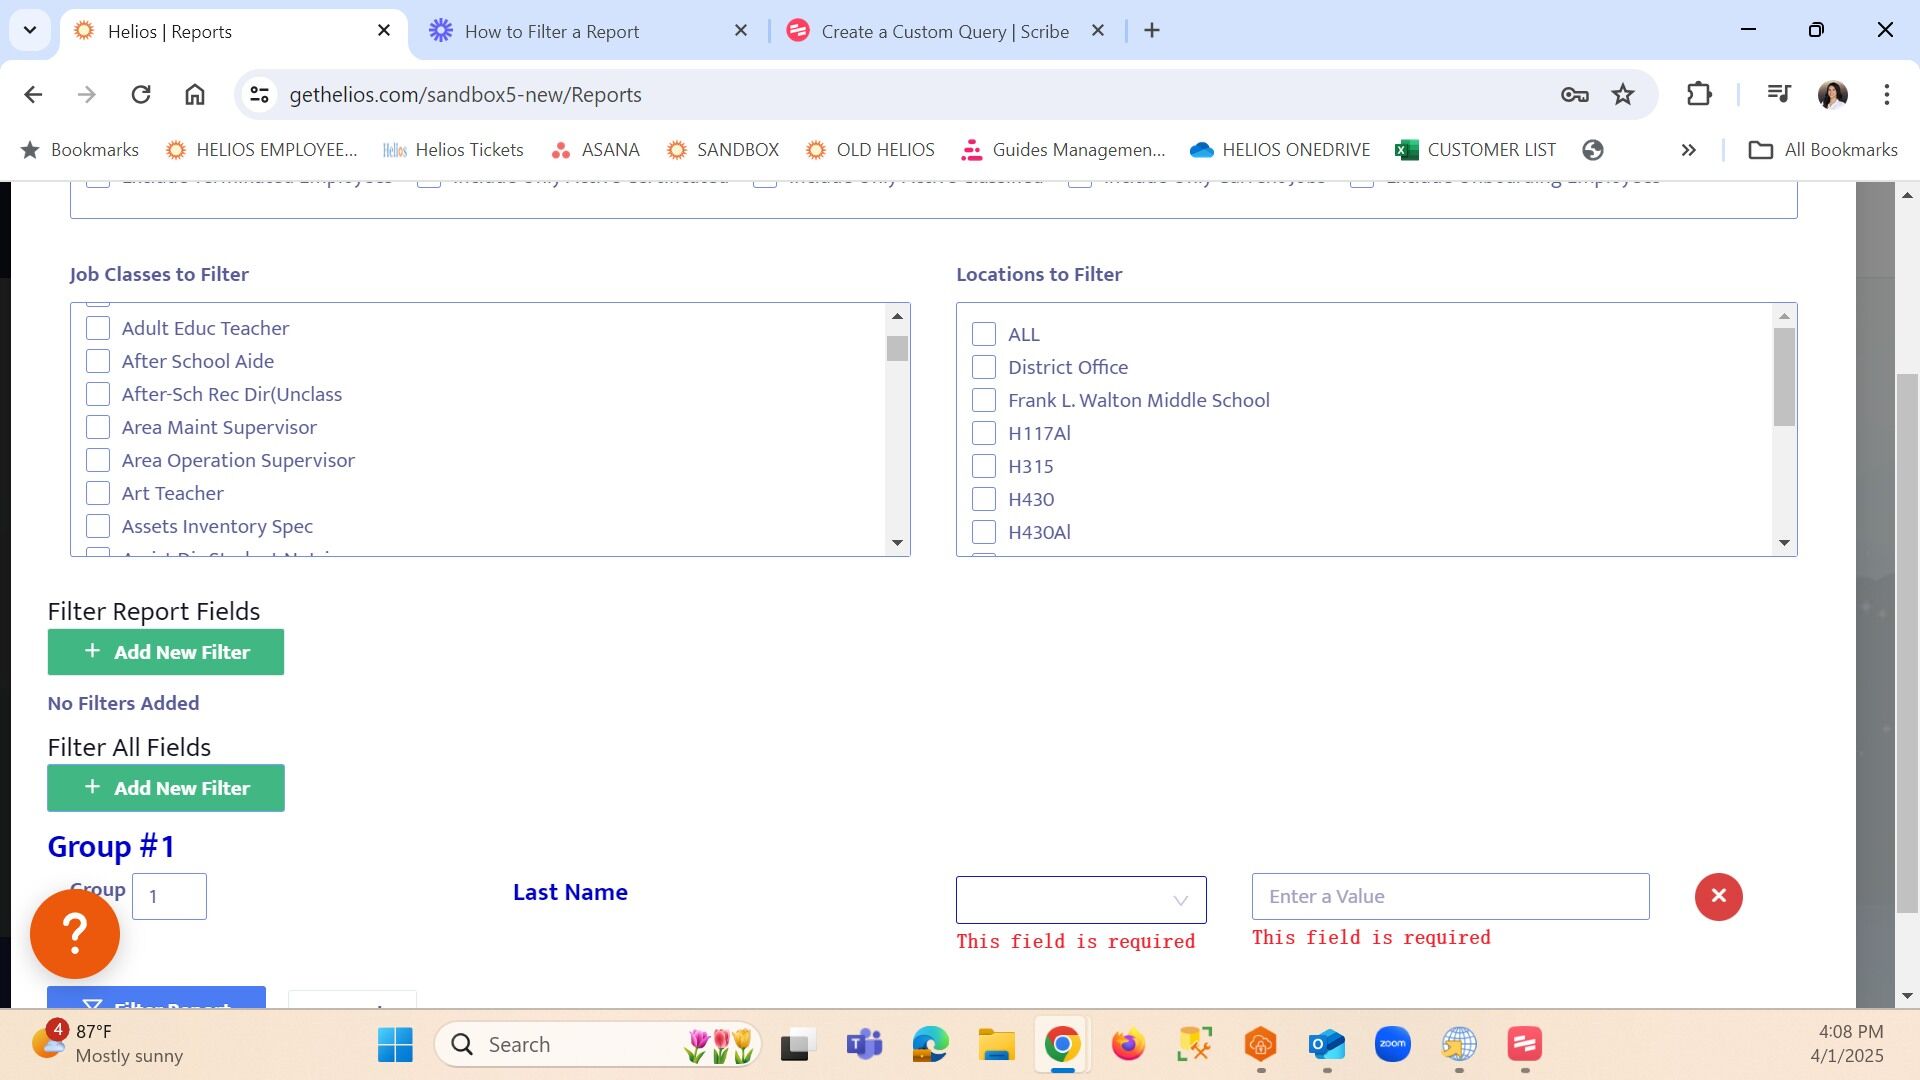Click the Chrome home icon
The width and height of the screenshot is (1920, 1080).
coord(195,95)
